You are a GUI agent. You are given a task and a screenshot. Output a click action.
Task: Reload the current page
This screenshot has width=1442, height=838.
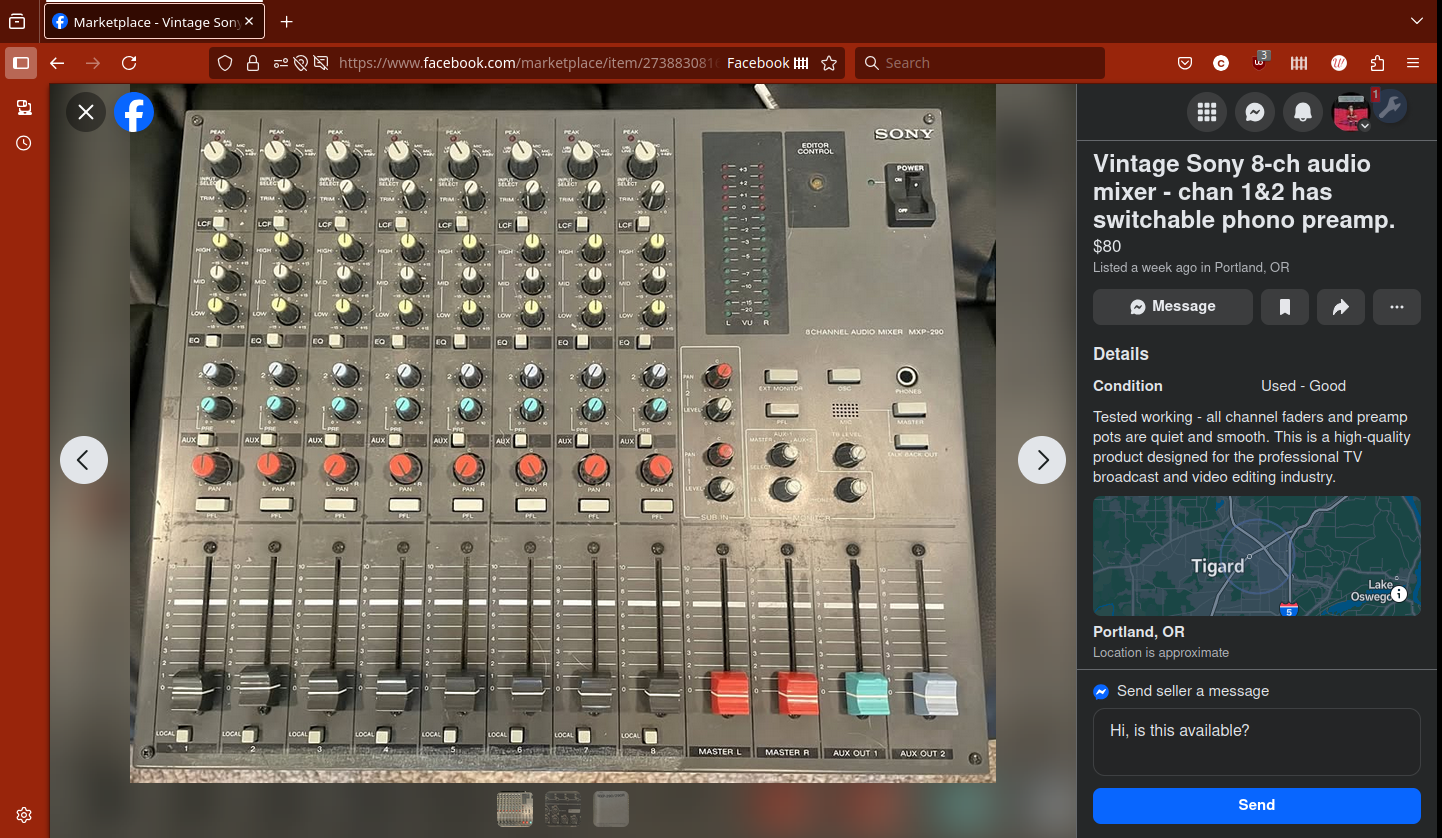click(129, 63)
